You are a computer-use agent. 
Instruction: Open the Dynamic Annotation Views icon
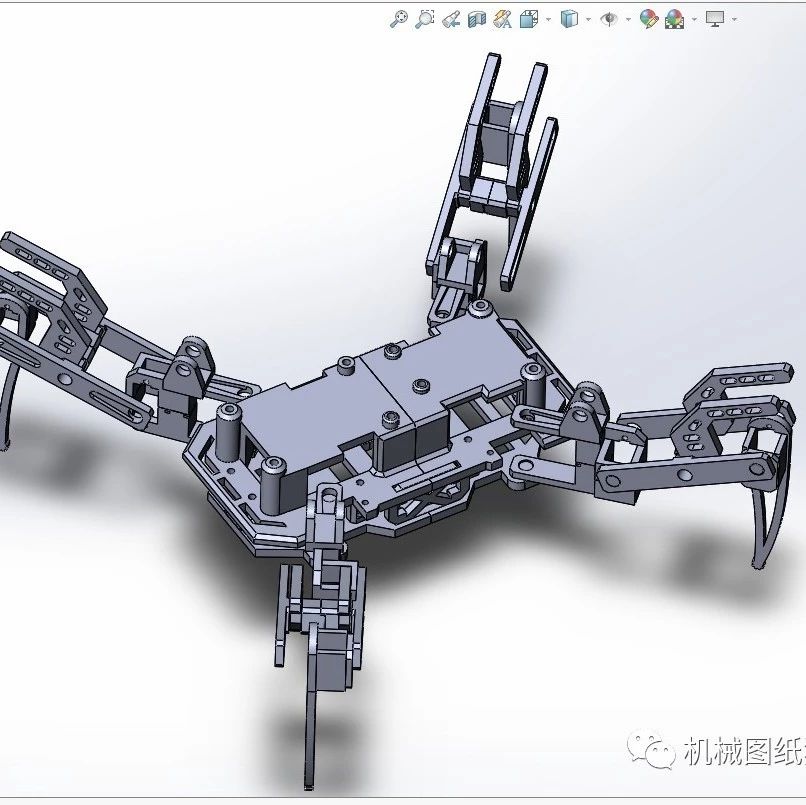502,19
